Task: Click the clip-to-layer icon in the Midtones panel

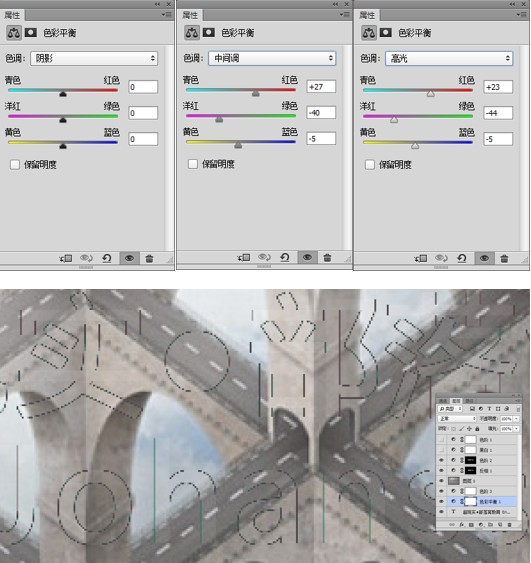Action: click(x=244, y=257)
